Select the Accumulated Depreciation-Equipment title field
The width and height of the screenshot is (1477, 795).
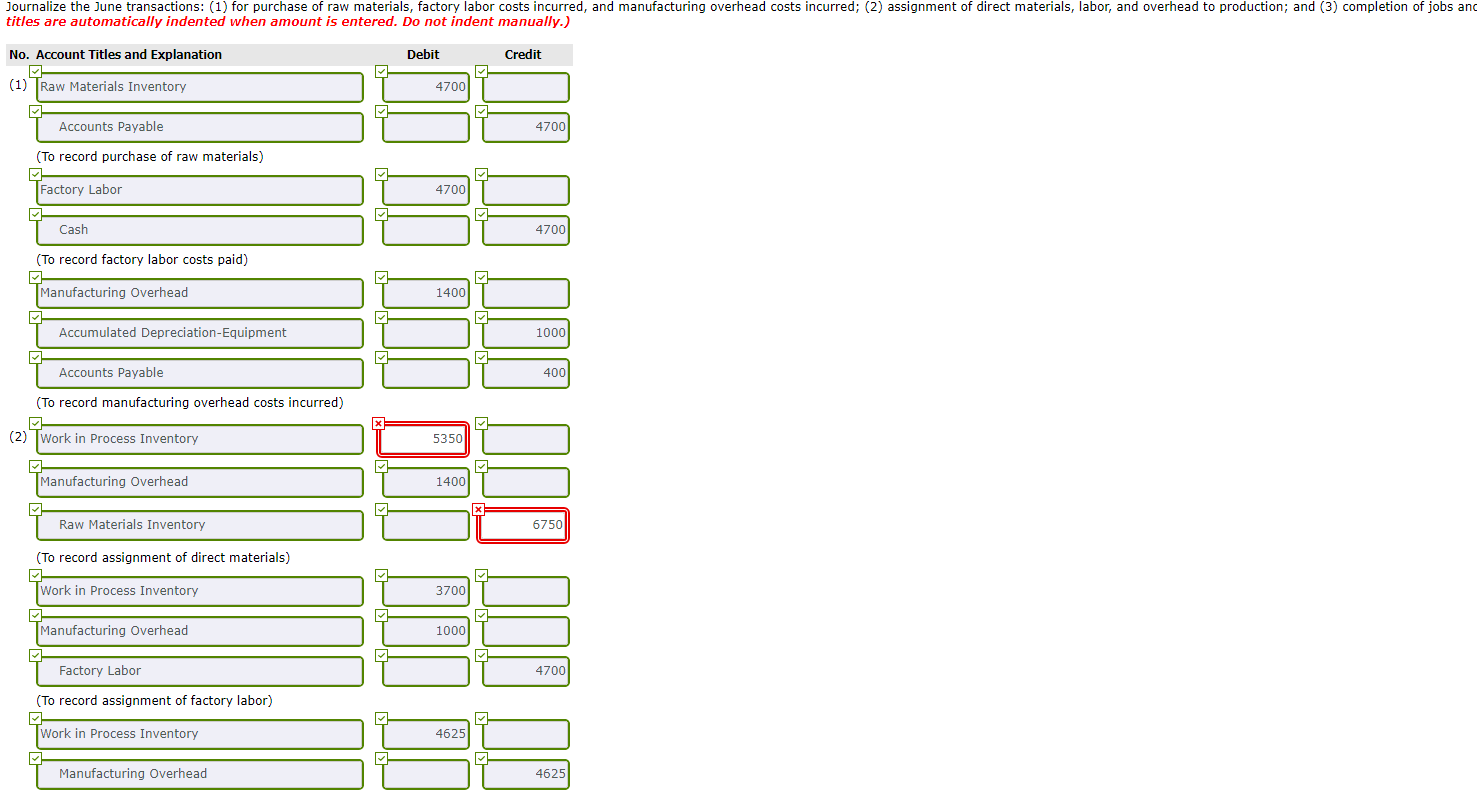[200, 333]
